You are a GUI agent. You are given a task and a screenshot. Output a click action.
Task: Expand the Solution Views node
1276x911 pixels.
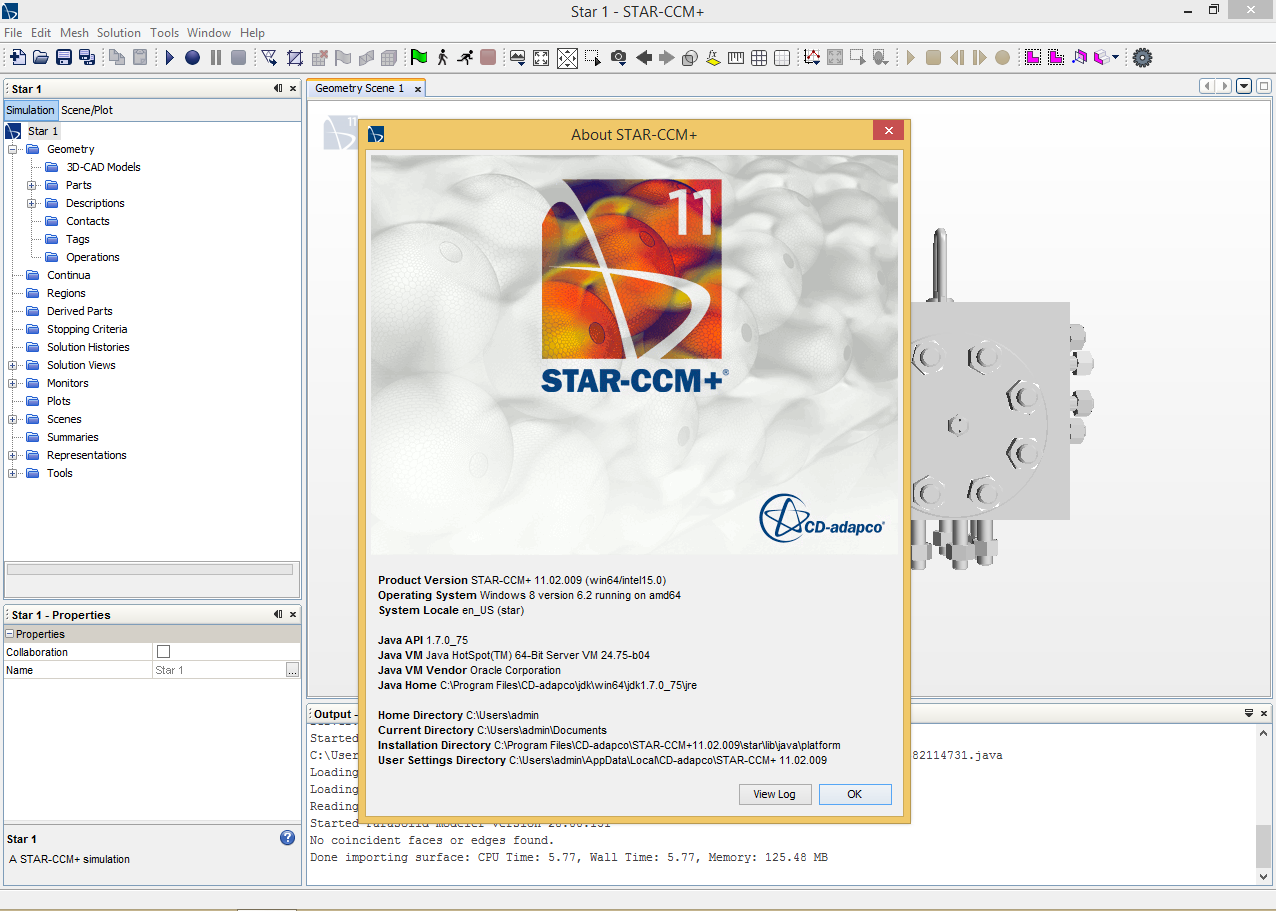tap(13, 365)
